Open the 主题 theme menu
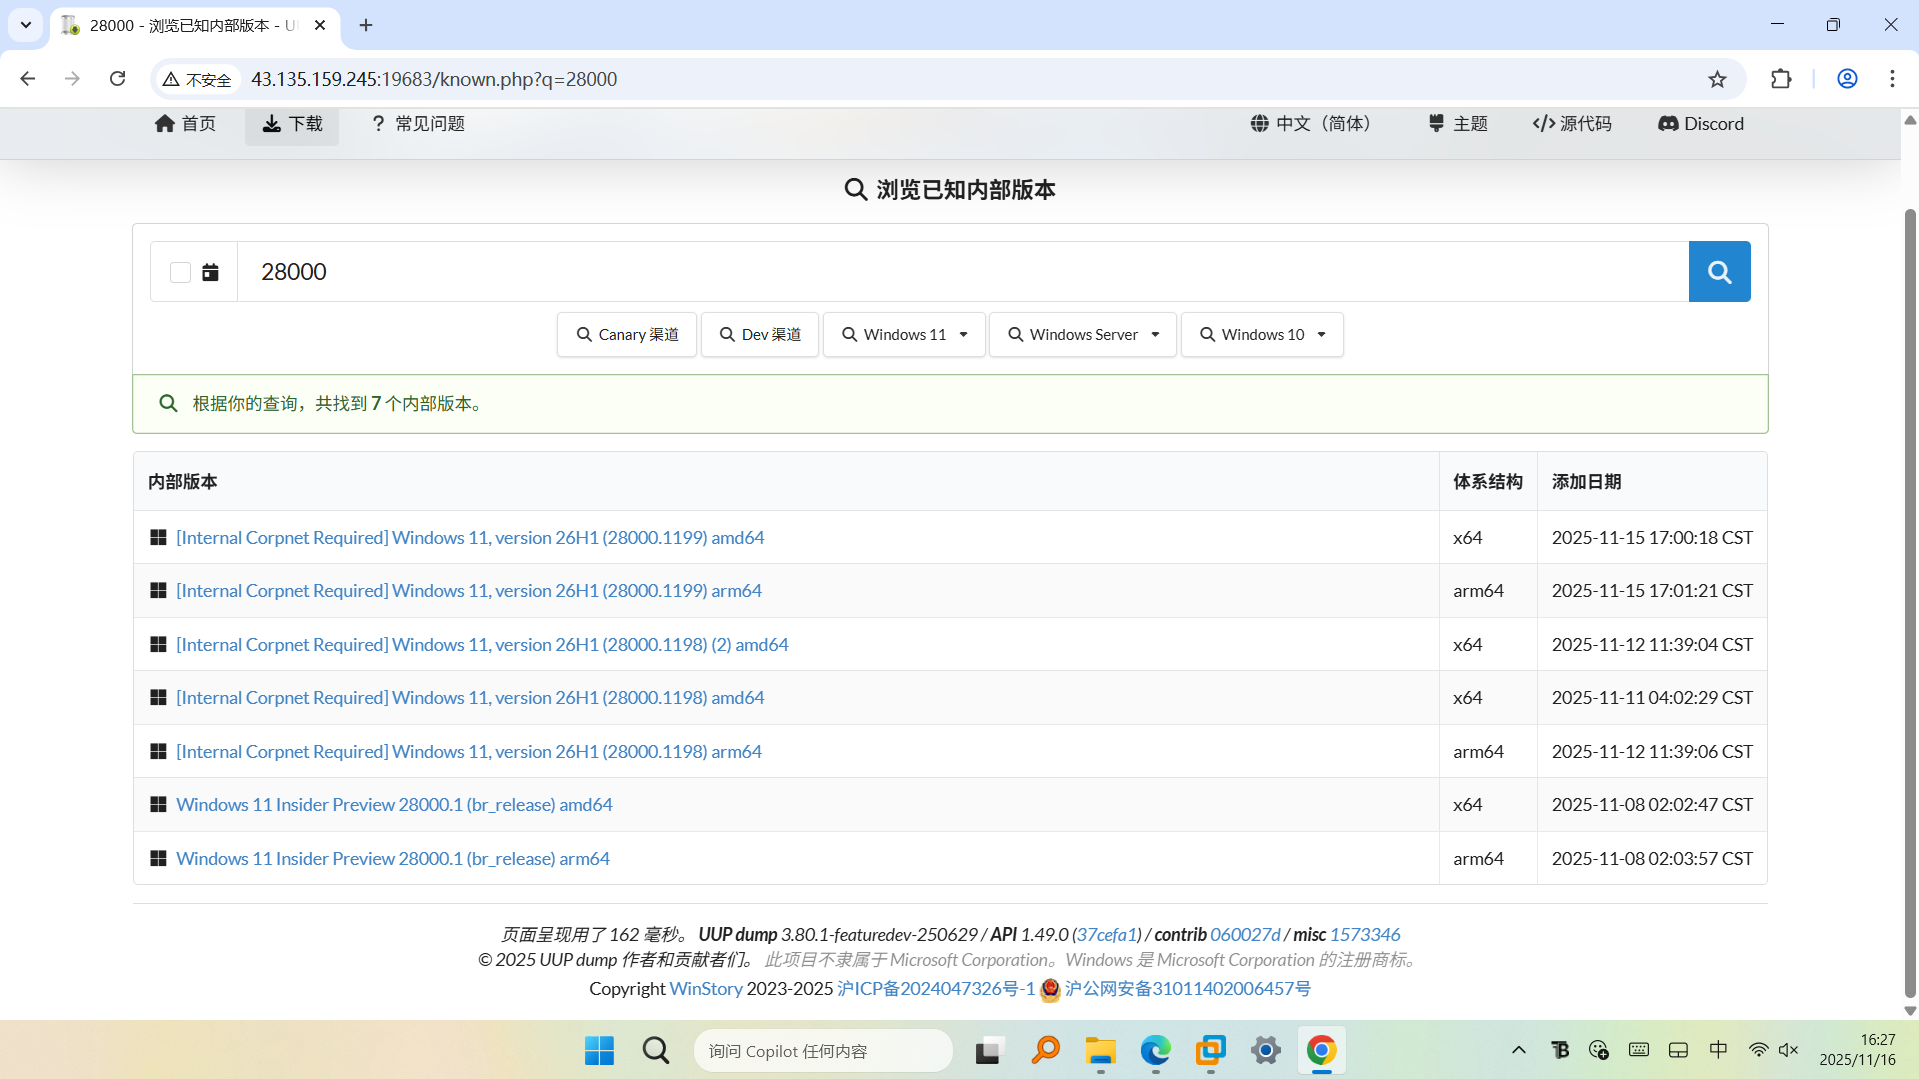The height and width of the screenshot is (1079, 1919). tap(1458, 123)
